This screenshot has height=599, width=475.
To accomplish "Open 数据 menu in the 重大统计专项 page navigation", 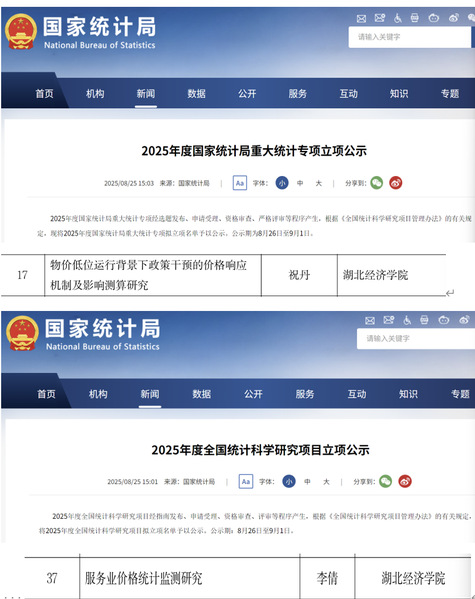I will pos(196,94).
